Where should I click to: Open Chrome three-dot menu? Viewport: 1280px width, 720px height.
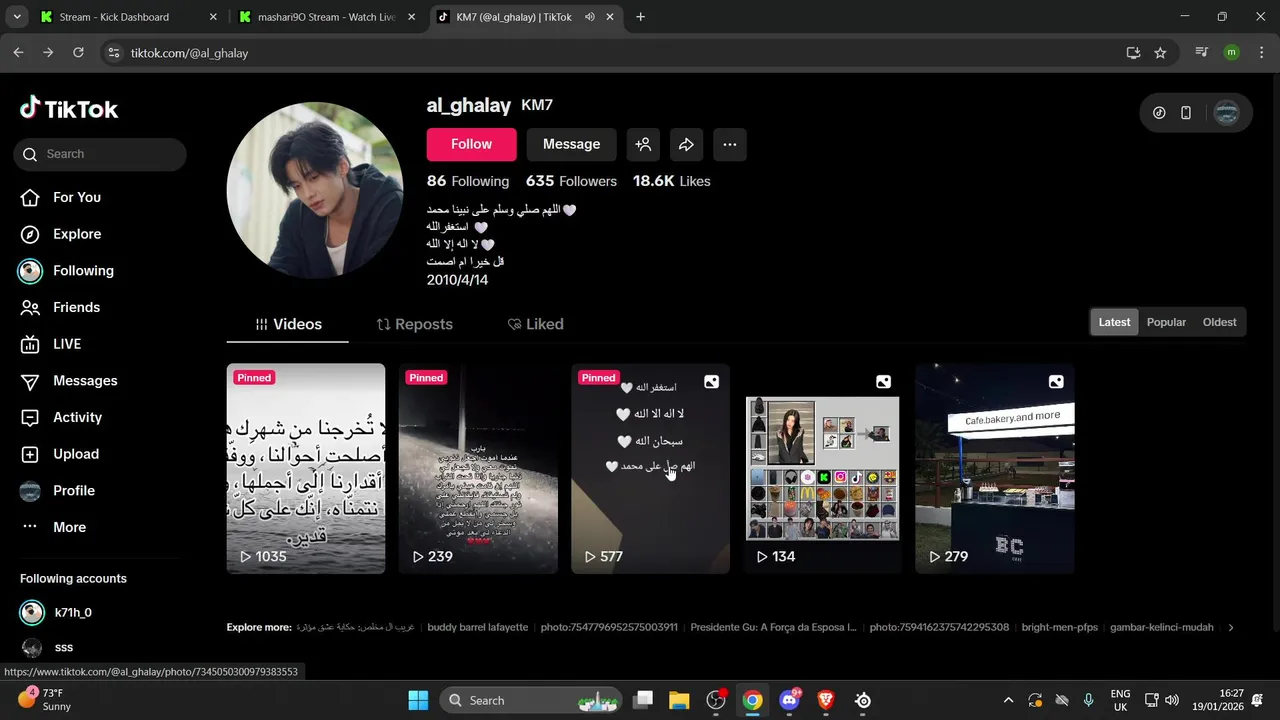pos(1261,53)
